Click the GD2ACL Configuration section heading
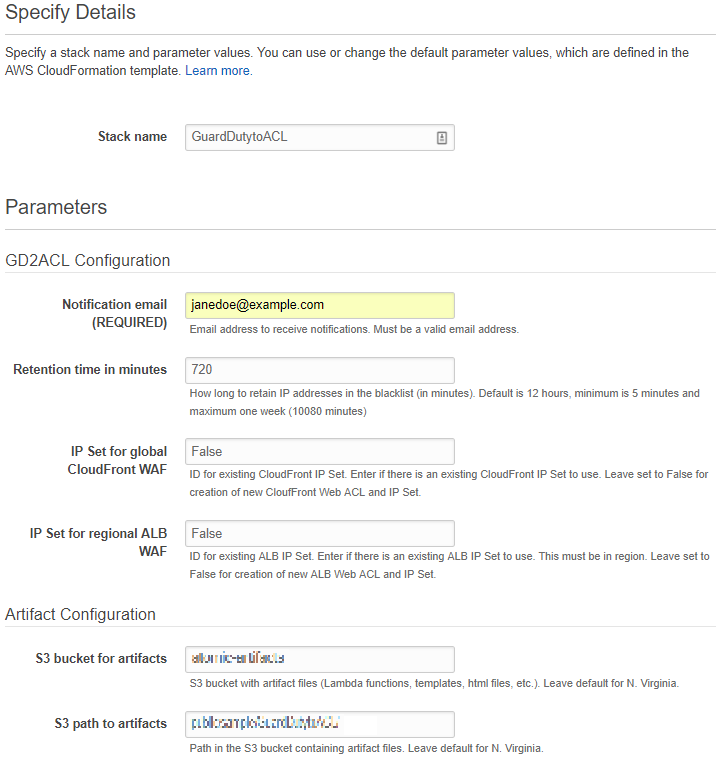 (x=87, y=261)
